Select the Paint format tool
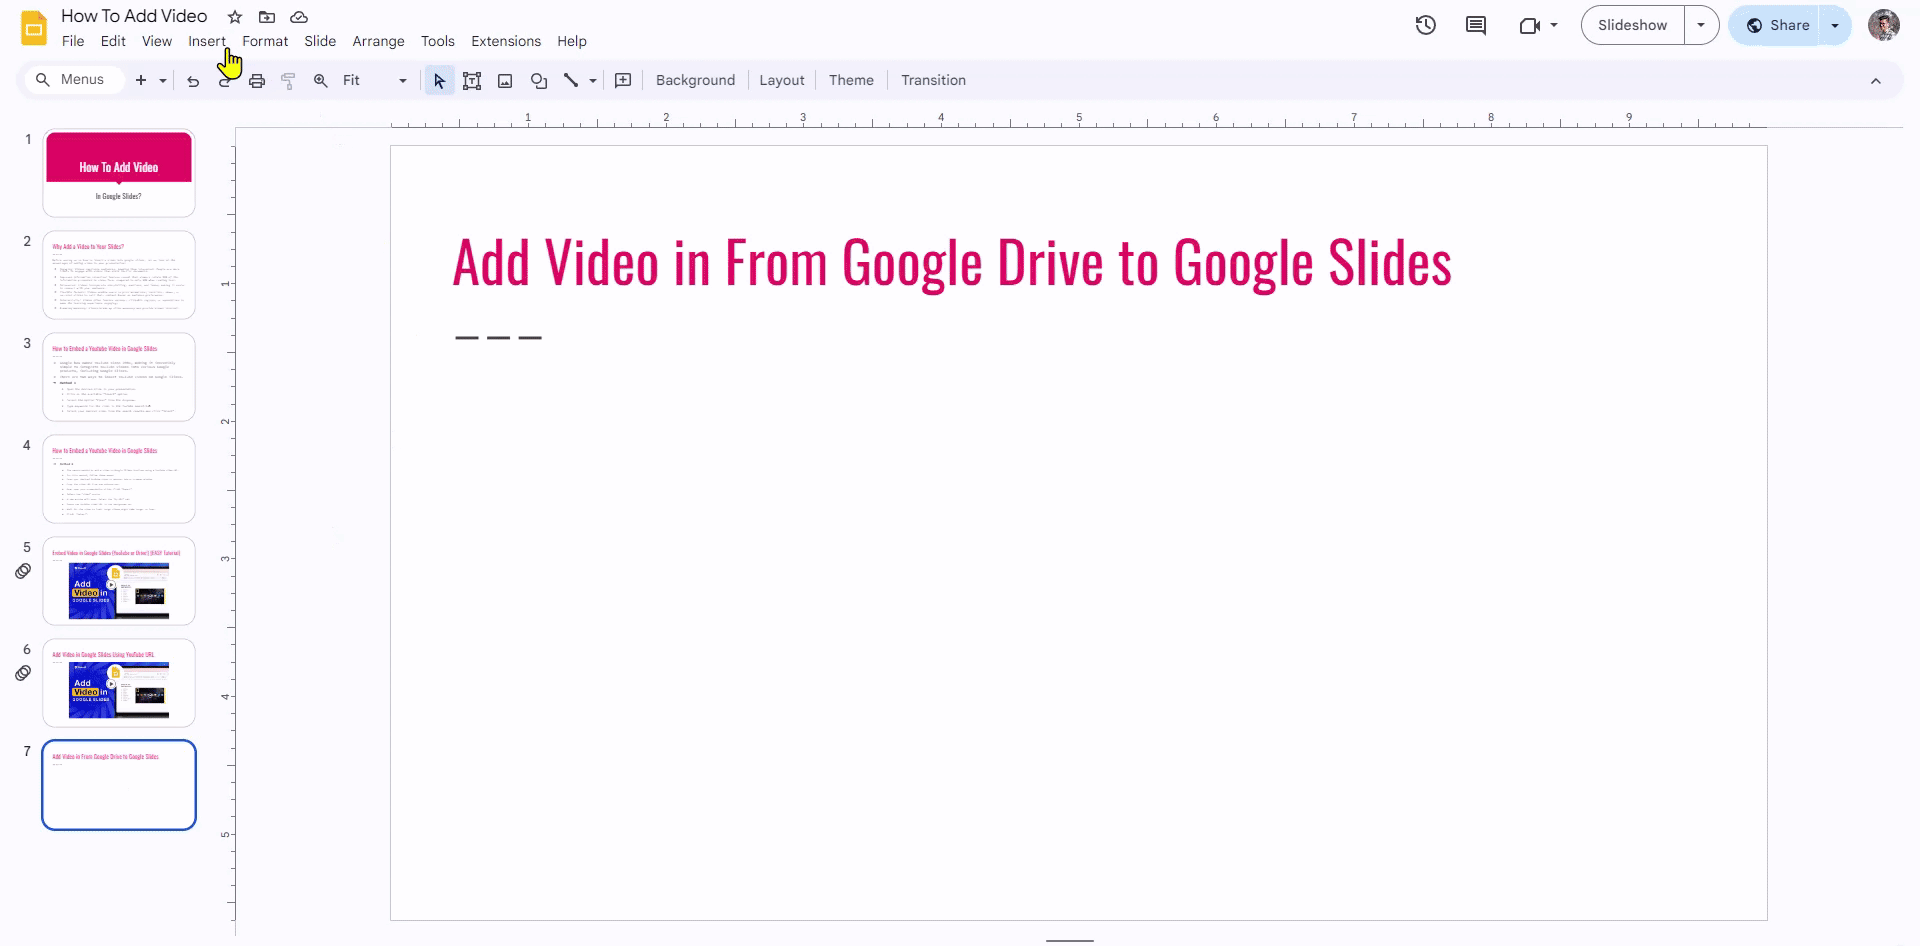Screen dimensions: 1920x946 click(x=289, y=80)
